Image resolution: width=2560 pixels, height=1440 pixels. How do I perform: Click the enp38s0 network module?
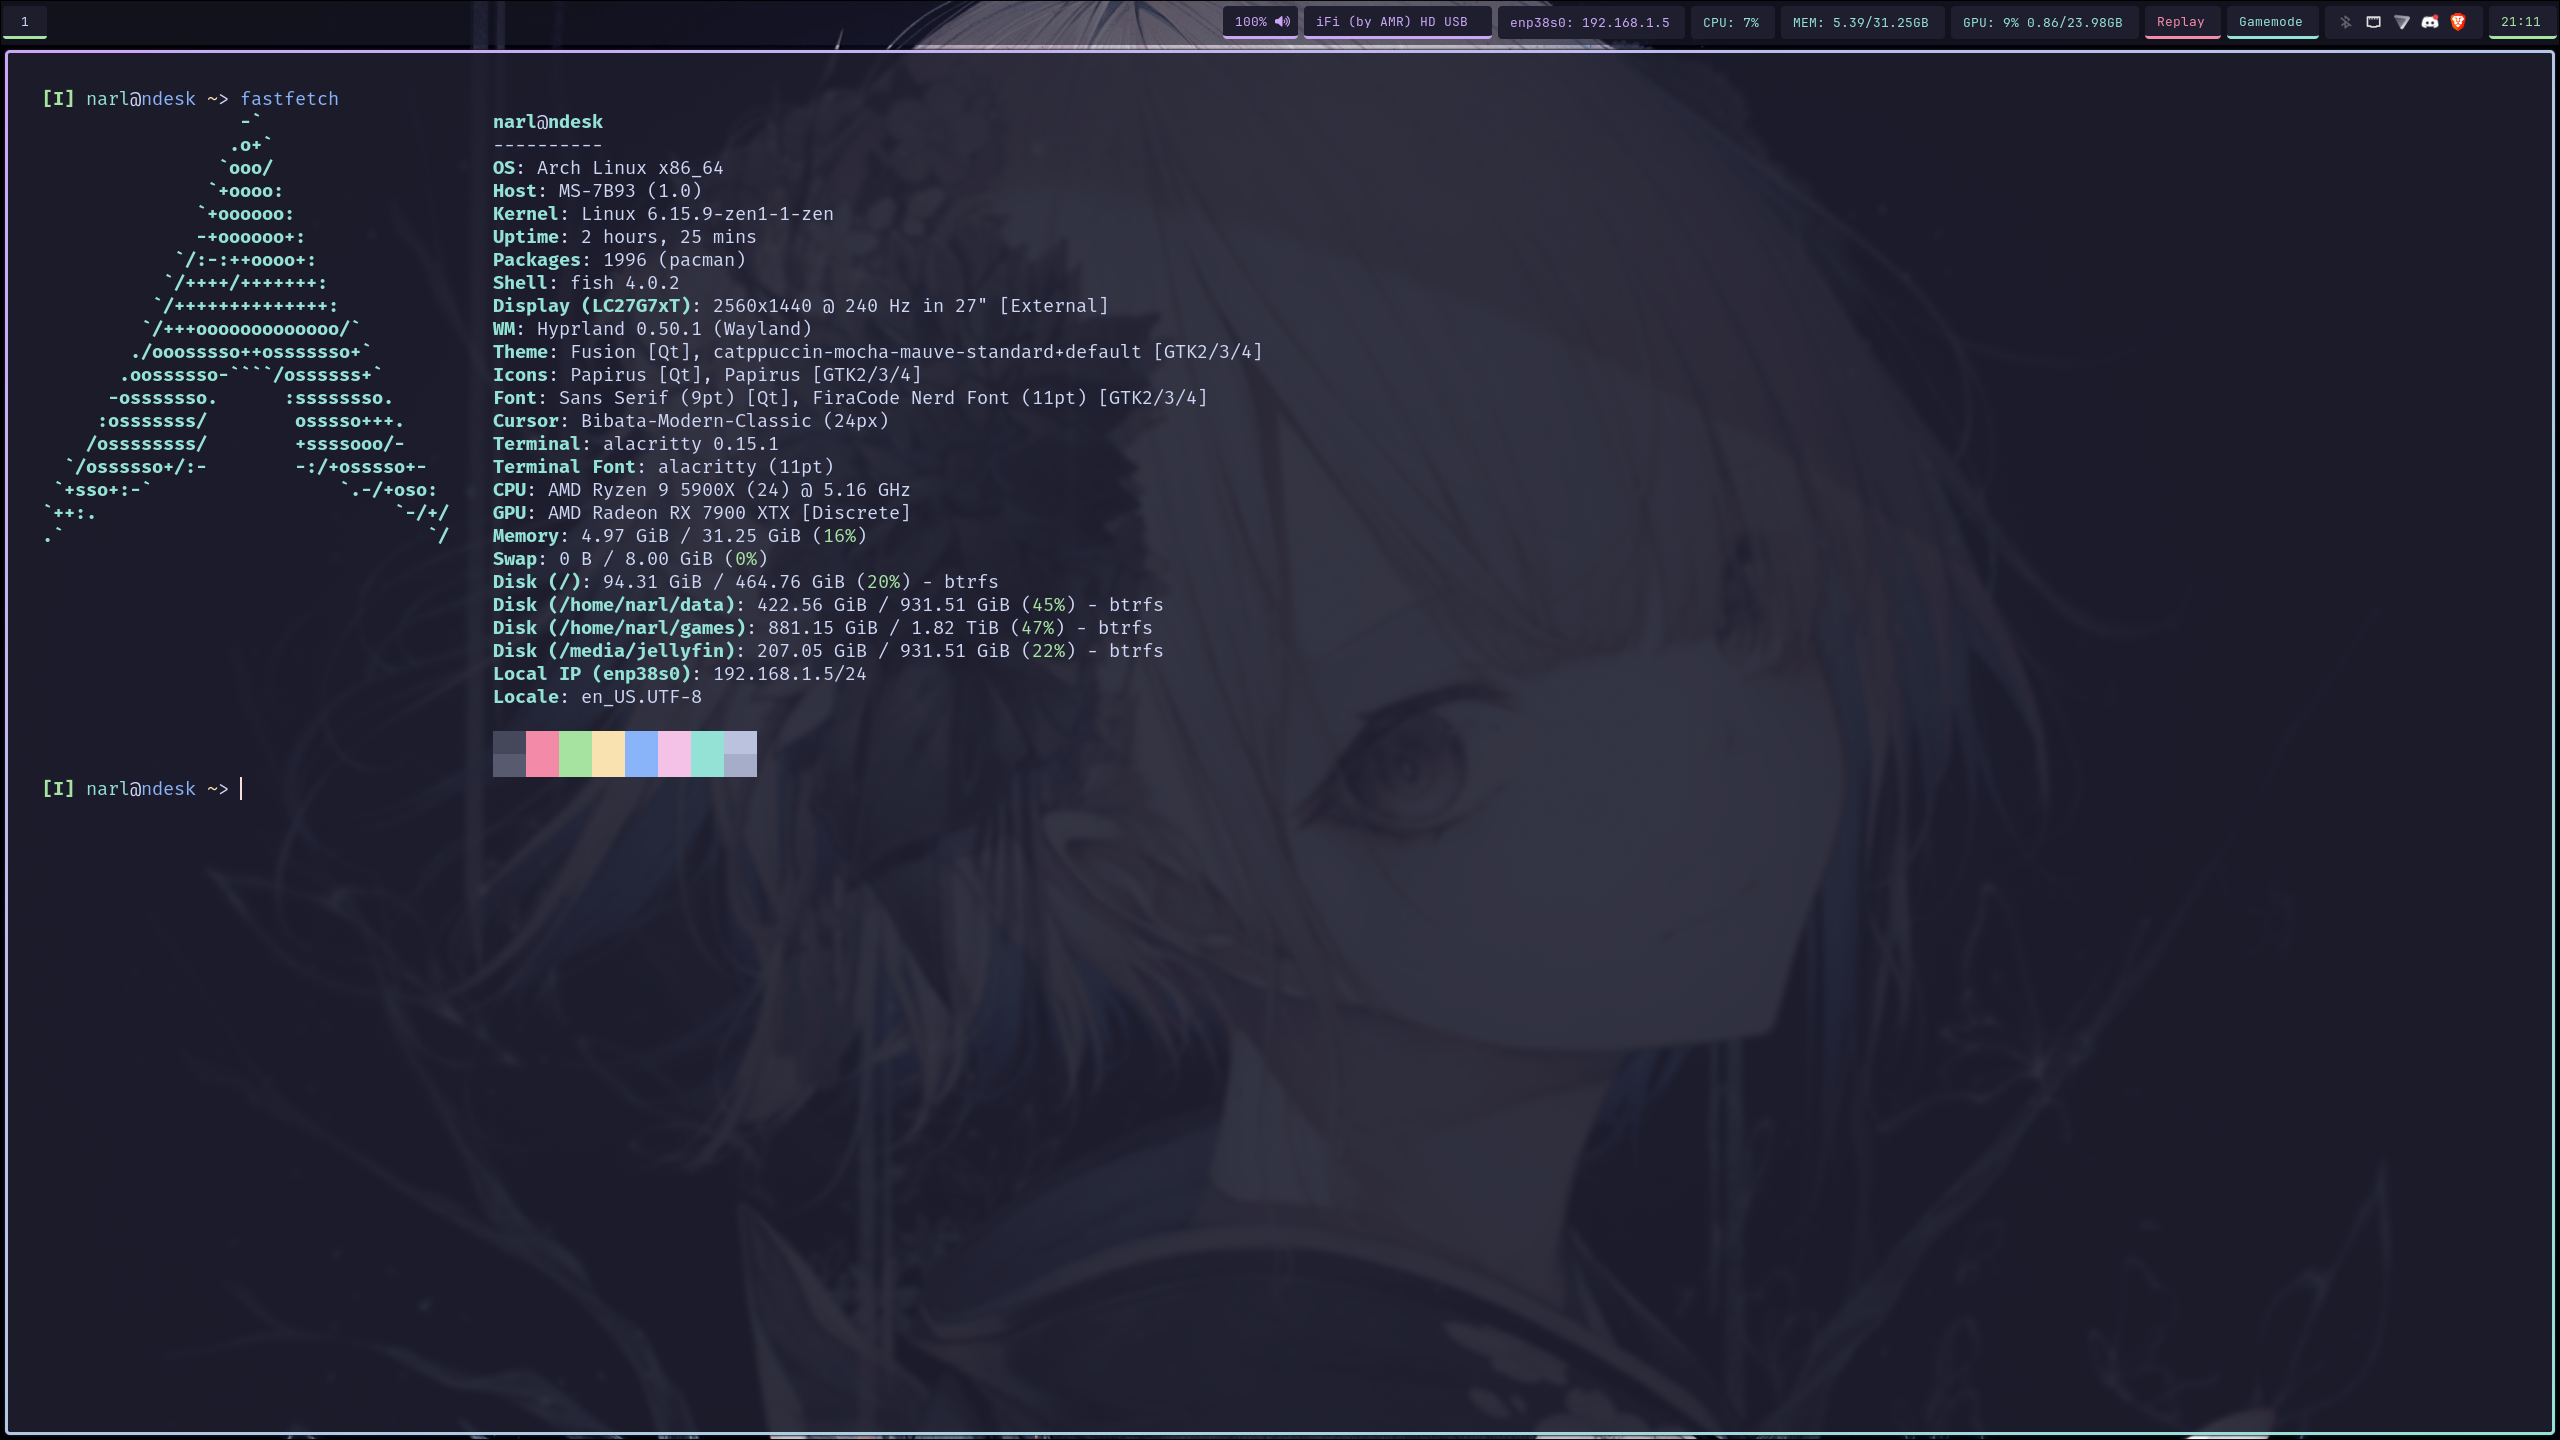pyautogui.click(x=1589, y=22)
